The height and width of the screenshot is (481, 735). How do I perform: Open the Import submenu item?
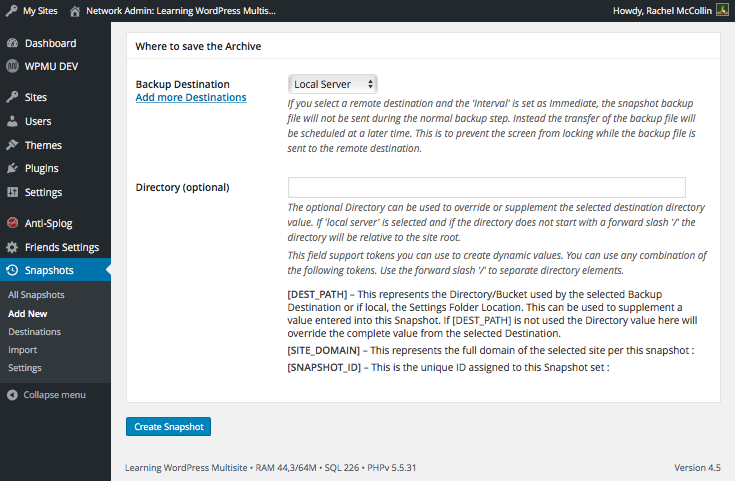click(x=22, y=350)
